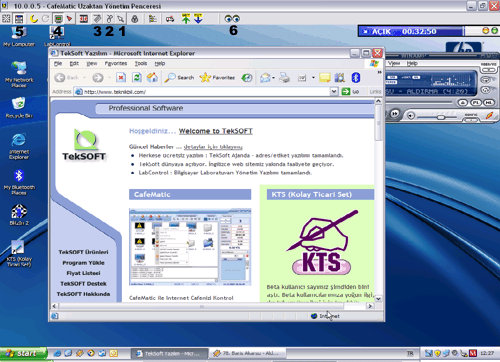
Task: Expand the IE toolbar overflow chevron
Action: click(379, 72)
